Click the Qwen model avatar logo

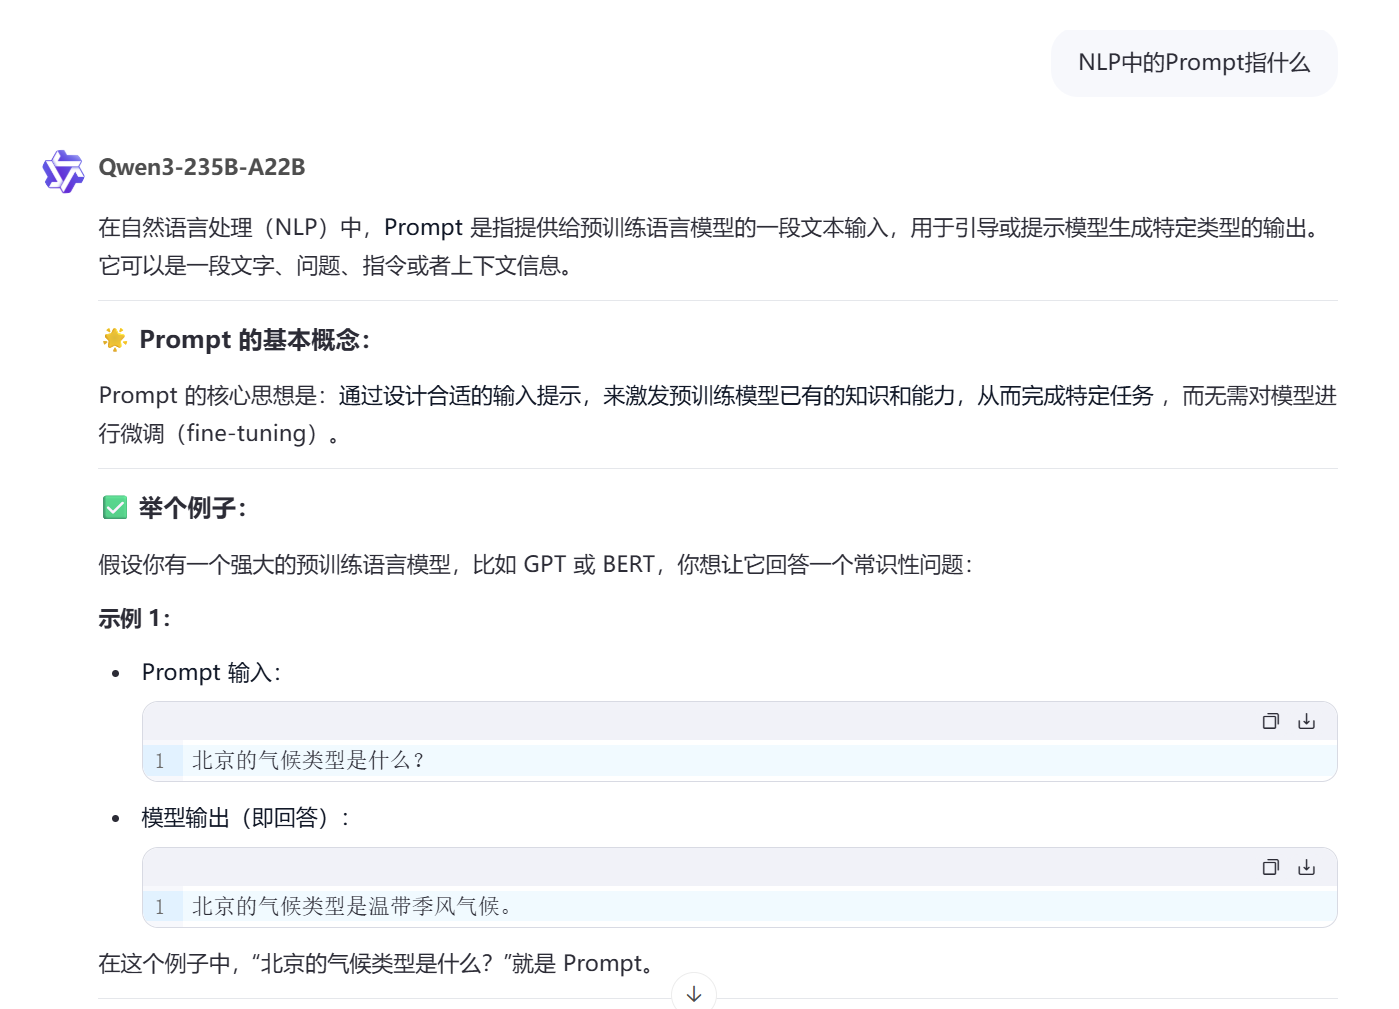tap(63, 171)
